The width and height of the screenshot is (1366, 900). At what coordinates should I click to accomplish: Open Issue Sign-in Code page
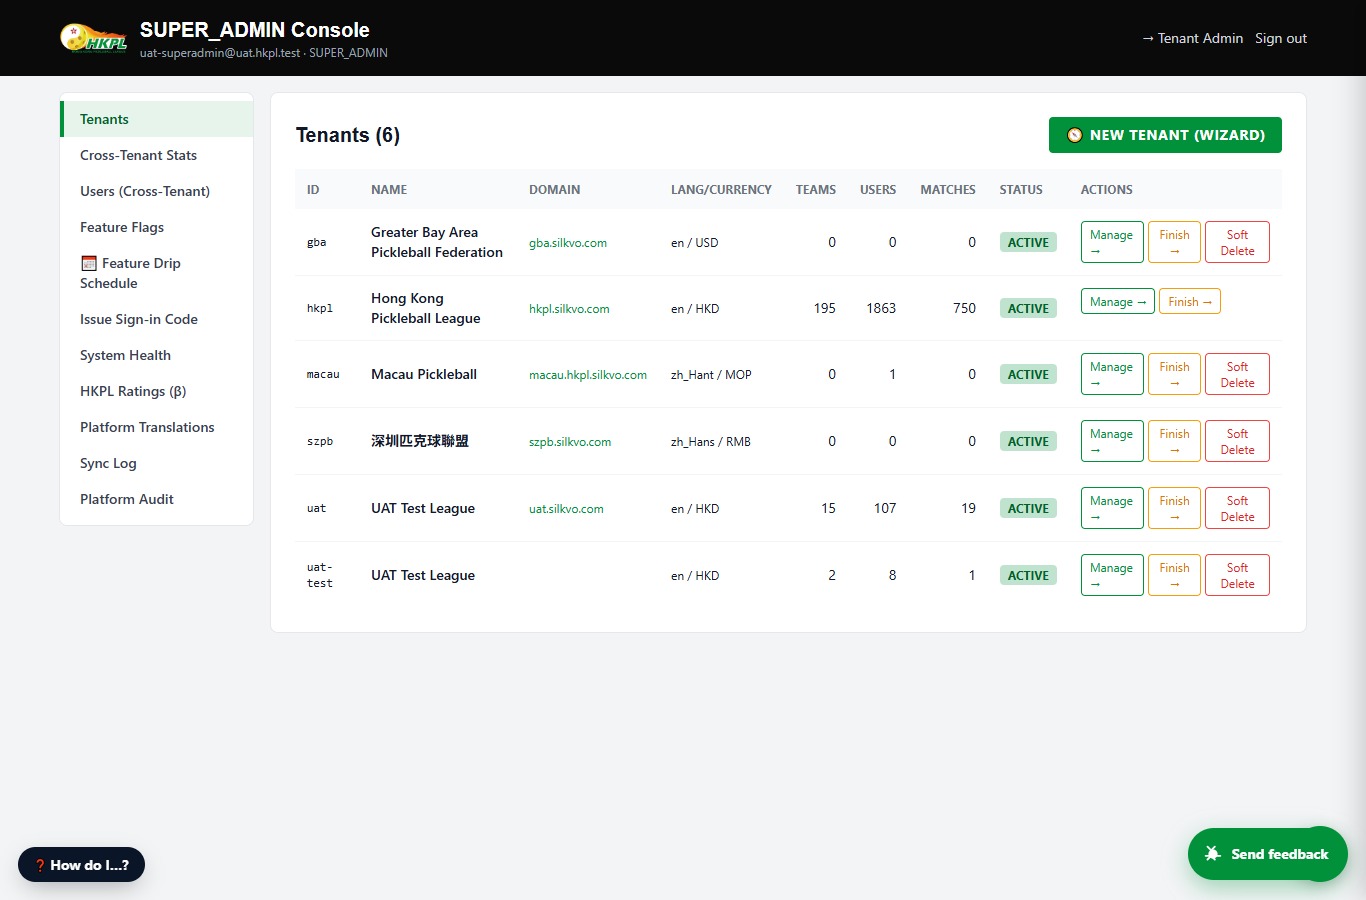pyautogui.click(x=157, y=319)
